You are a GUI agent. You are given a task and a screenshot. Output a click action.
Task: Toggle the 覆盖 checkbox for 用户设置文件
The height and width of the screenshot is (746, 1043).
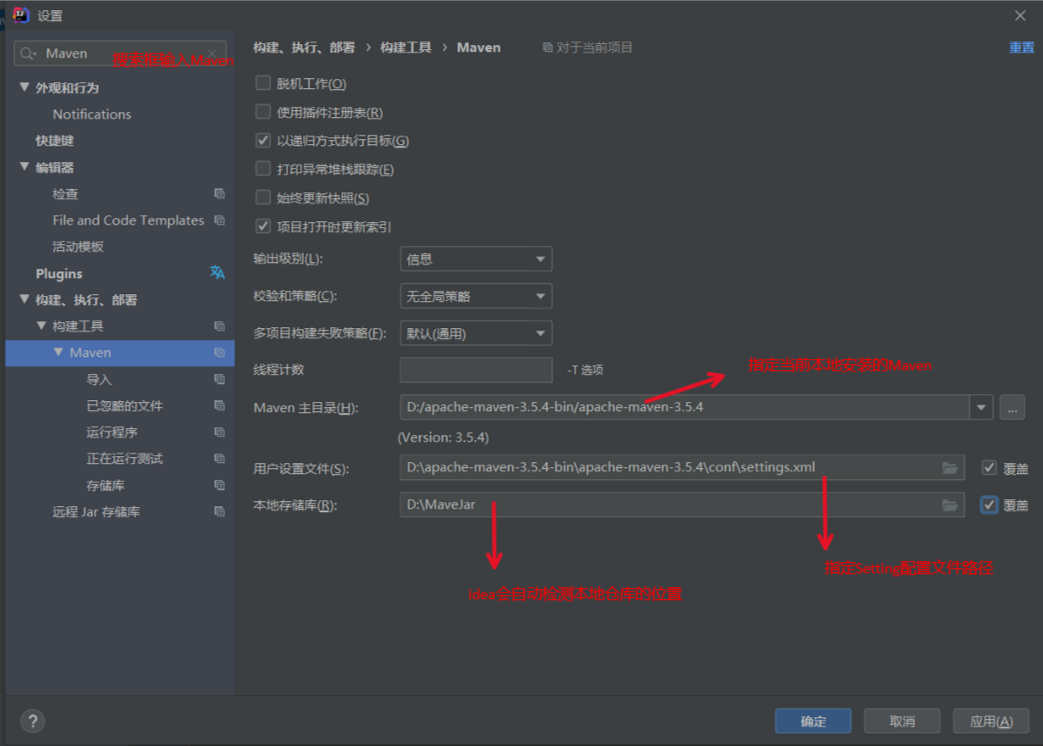989,467
